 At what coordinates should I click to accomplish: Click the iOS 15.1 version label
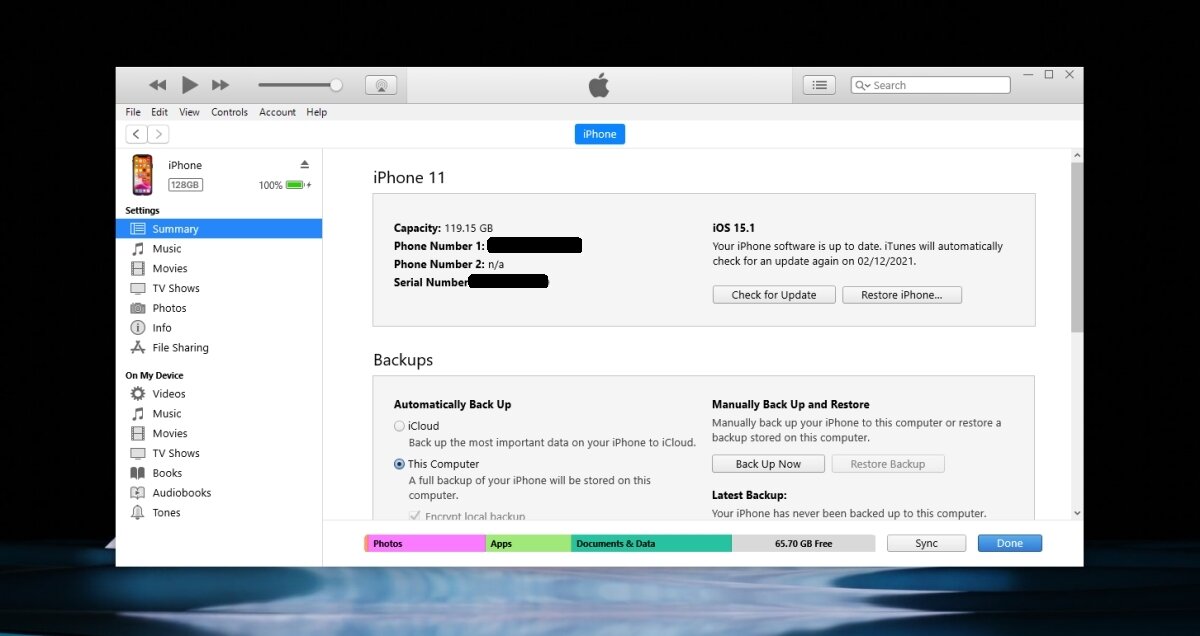point(733,228)
